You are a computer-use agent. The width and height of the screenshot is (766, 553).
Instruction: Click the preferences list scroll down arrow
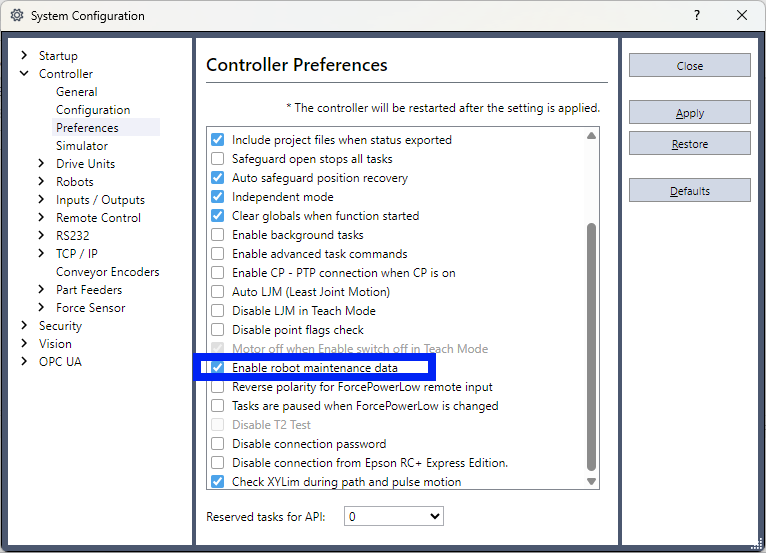[x=591, y=481]
